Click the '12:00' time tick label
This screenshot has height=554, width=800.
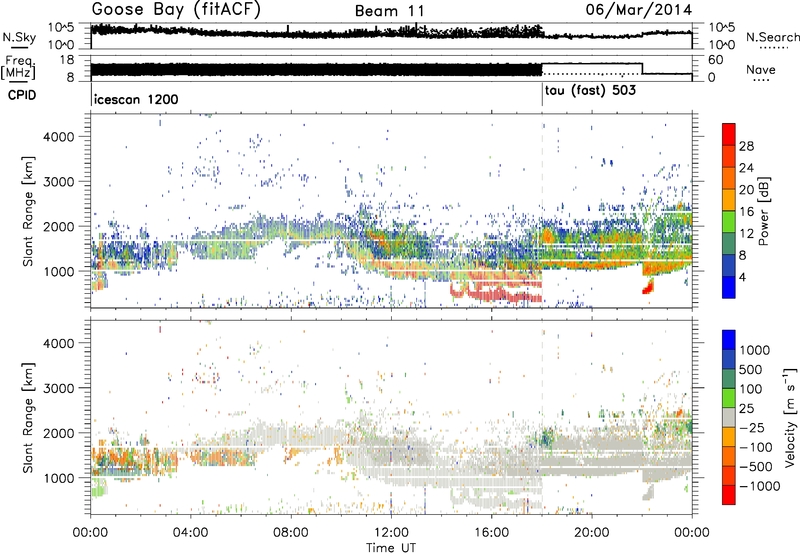pyautogui.click(x=391, y=533)
